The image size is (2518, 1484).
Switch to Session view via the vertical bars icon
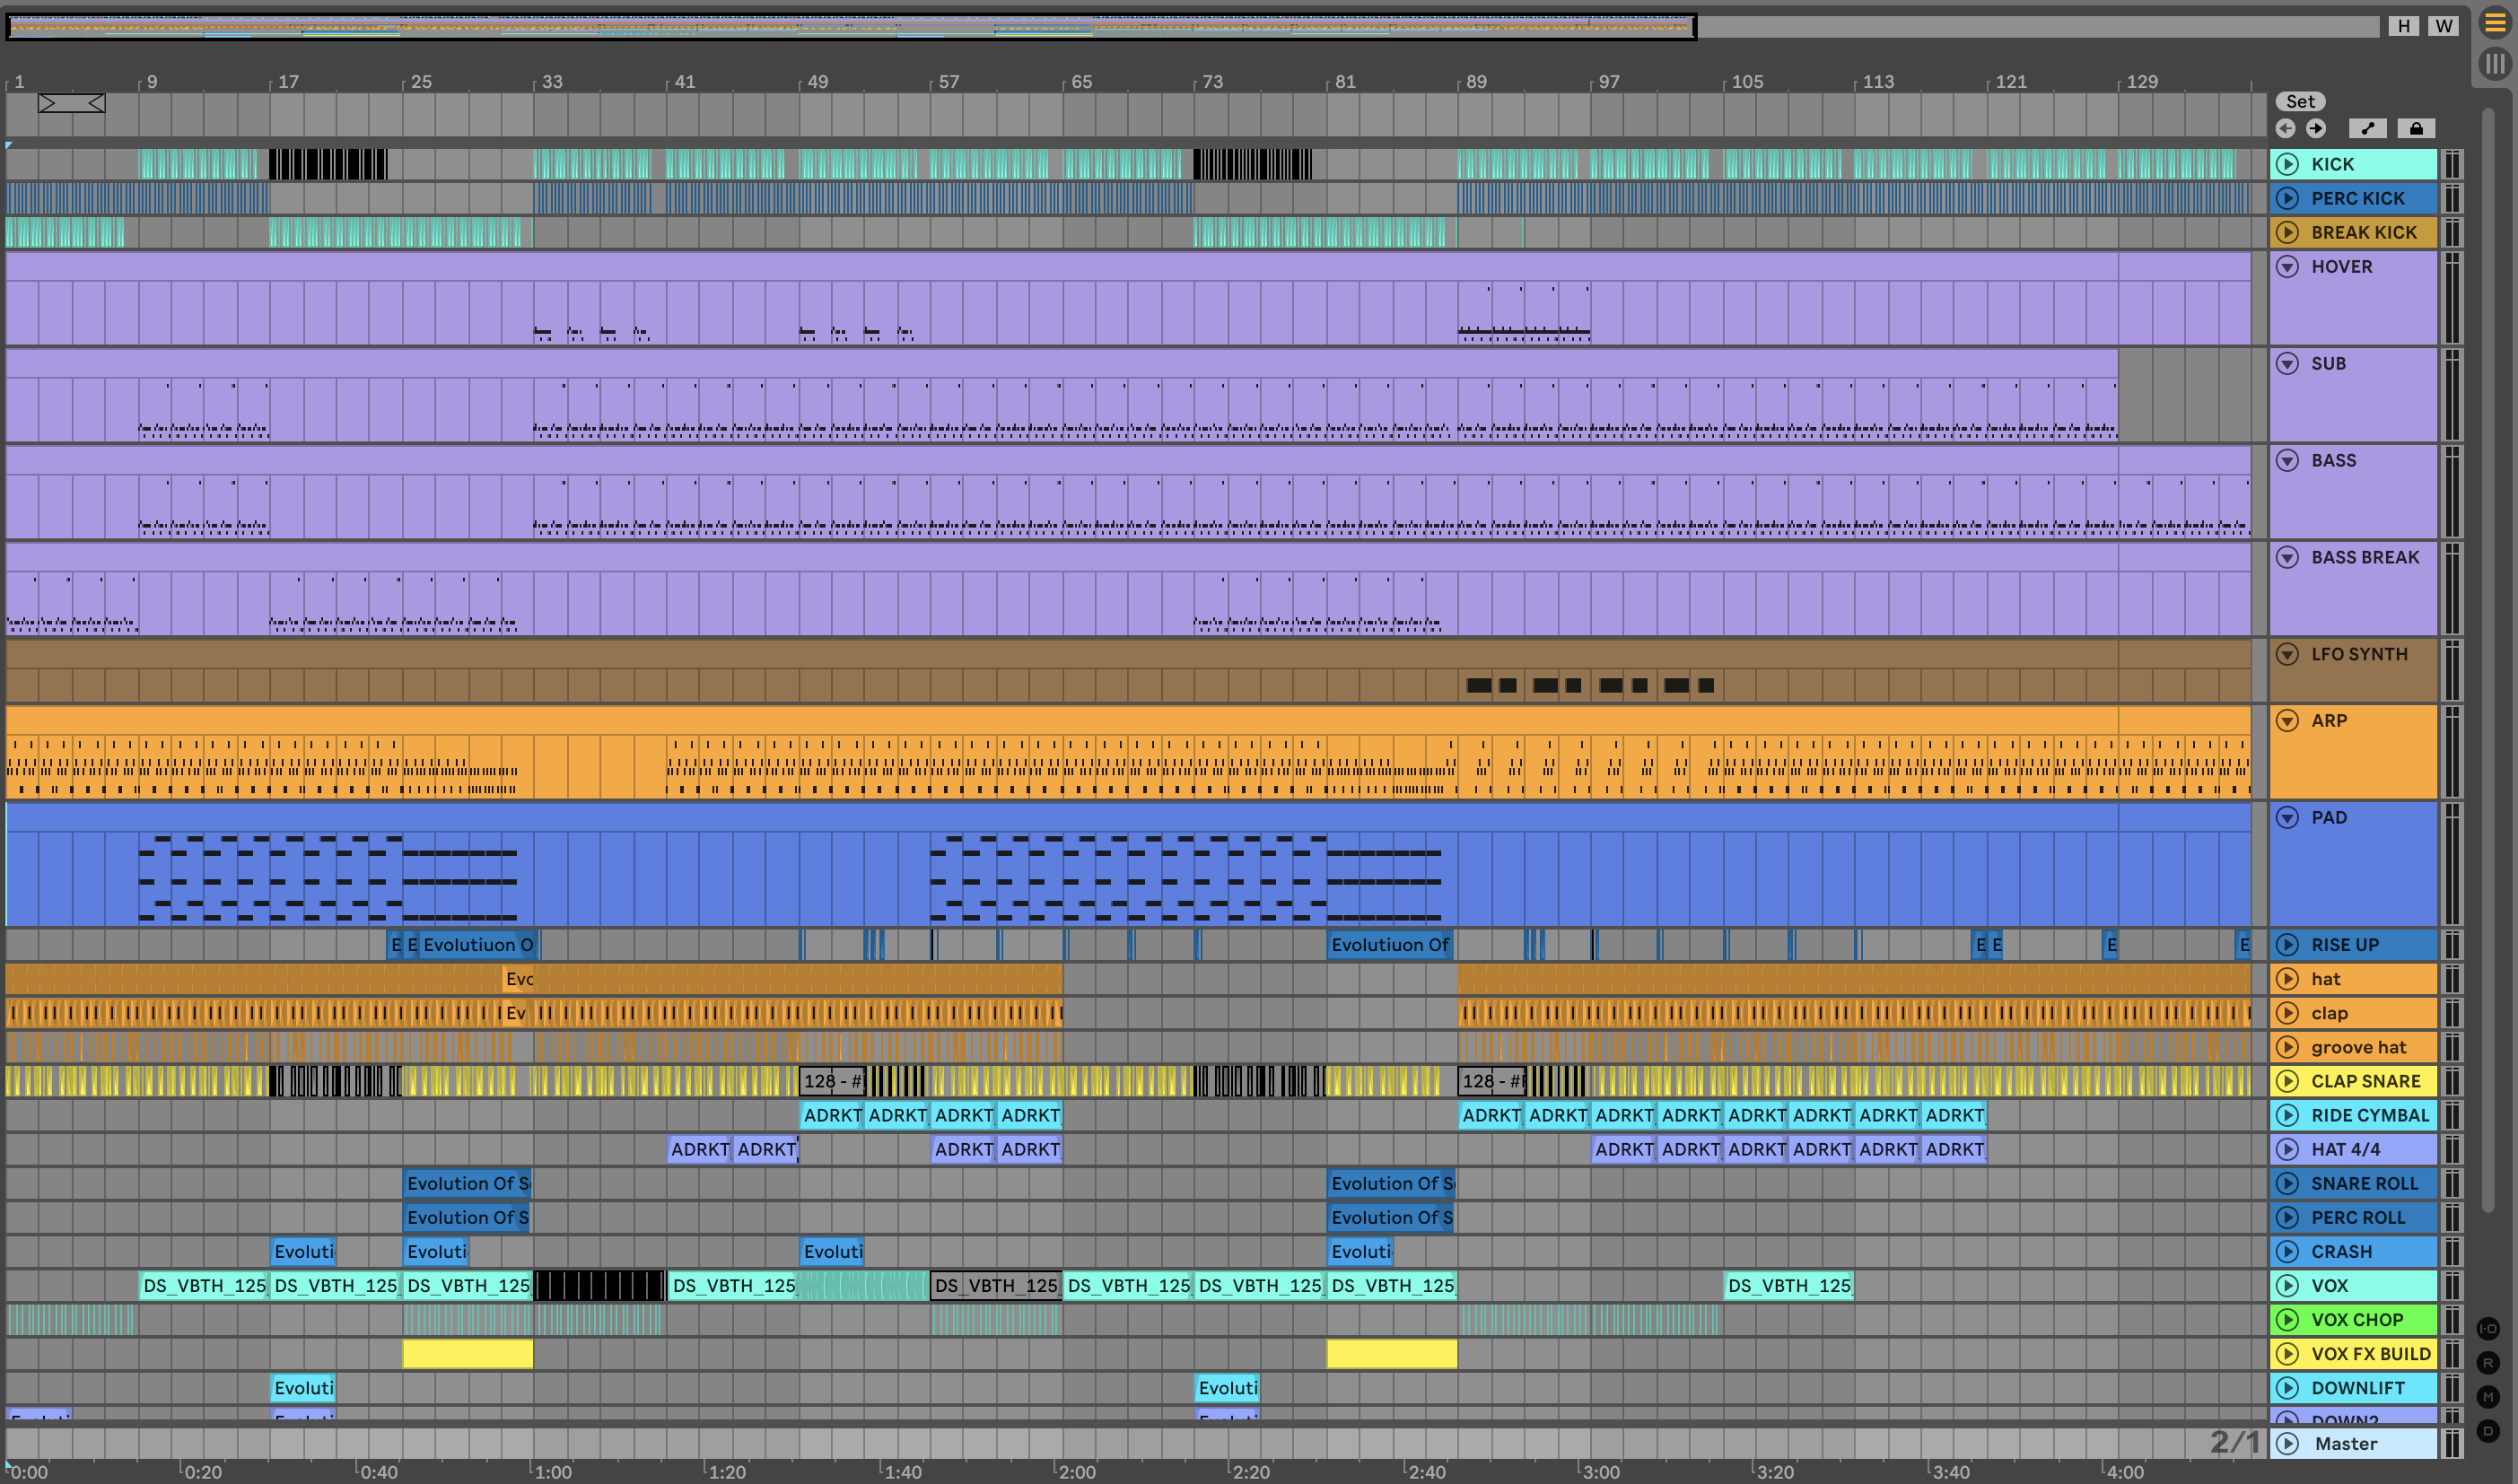2495,64
